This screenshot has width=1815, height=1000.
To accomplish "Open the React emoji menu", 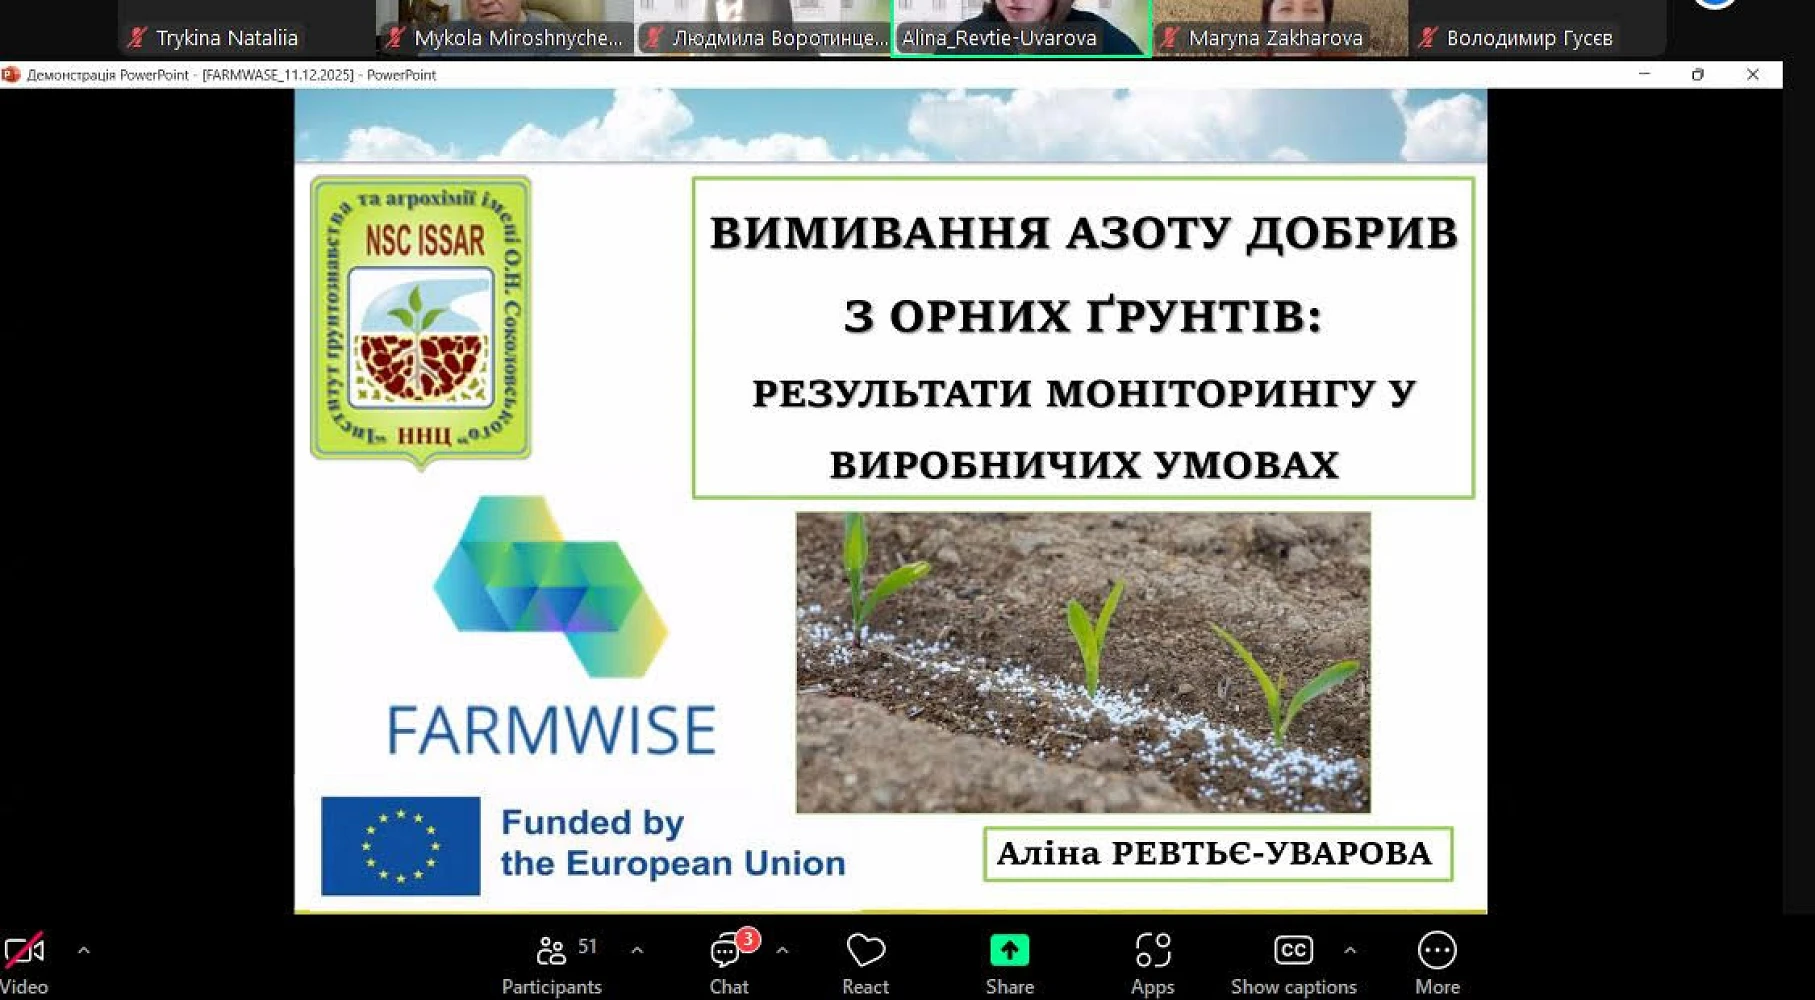I will pyautogui.click(x=865, y=963).
